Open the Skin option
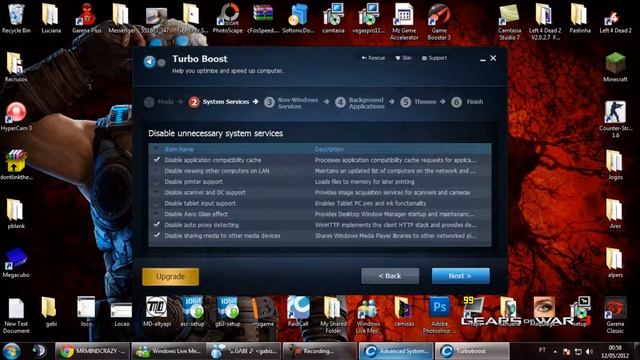The image size is (640, 360). [403, 58]
